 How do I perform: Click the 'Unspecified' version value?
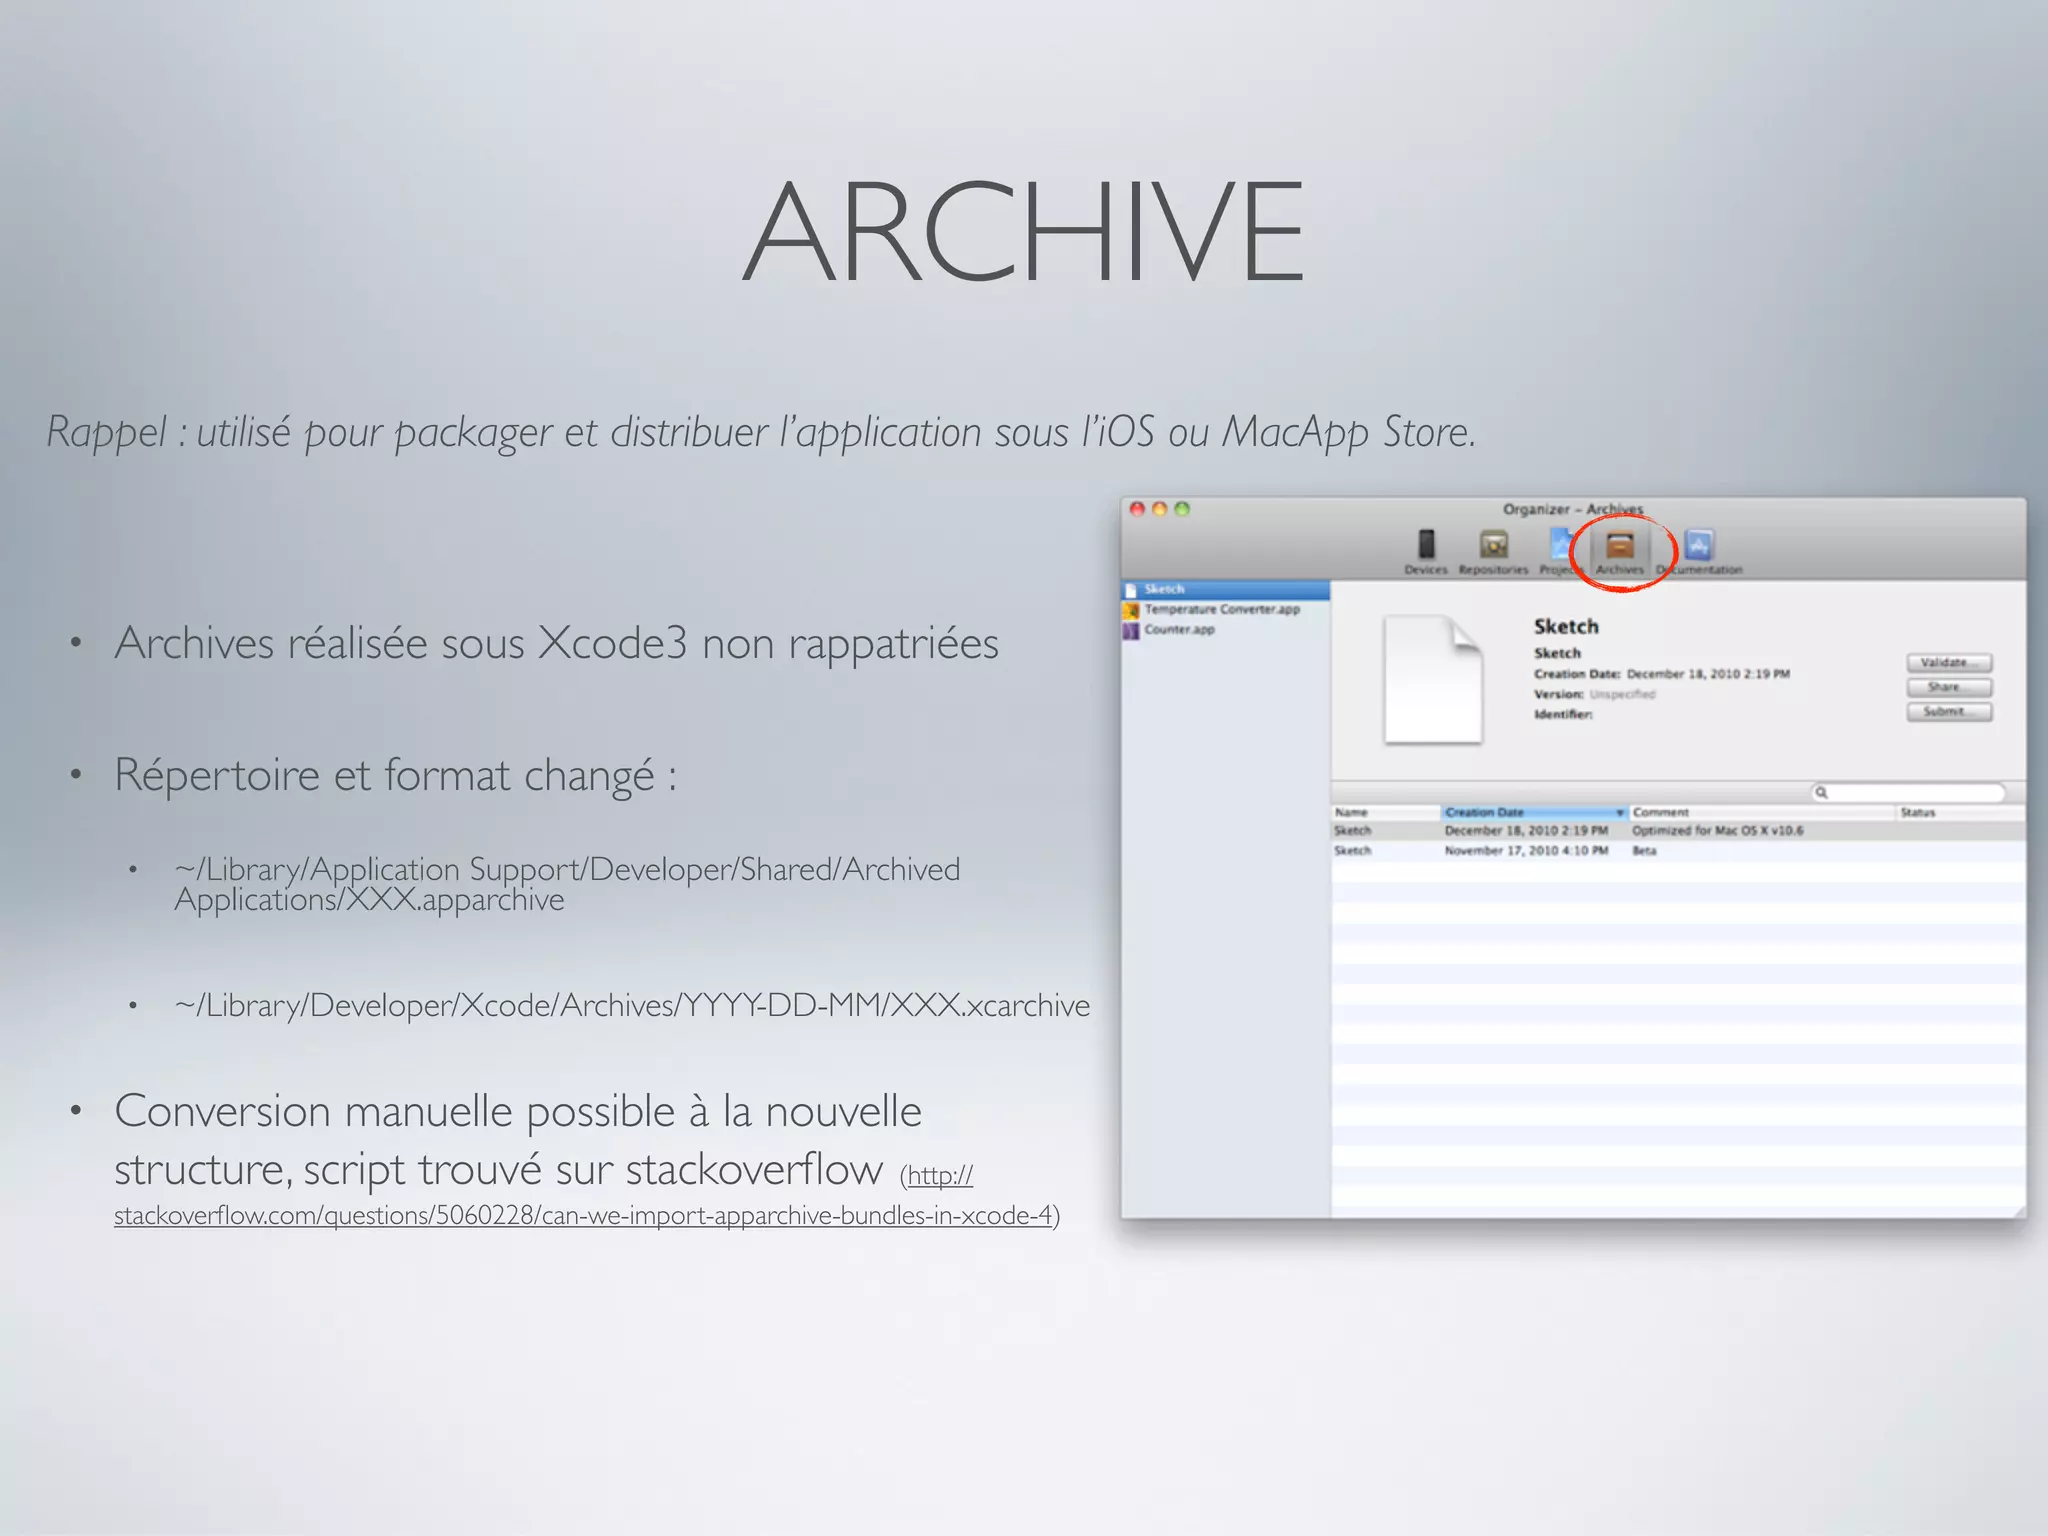(x=1622, y=694)
